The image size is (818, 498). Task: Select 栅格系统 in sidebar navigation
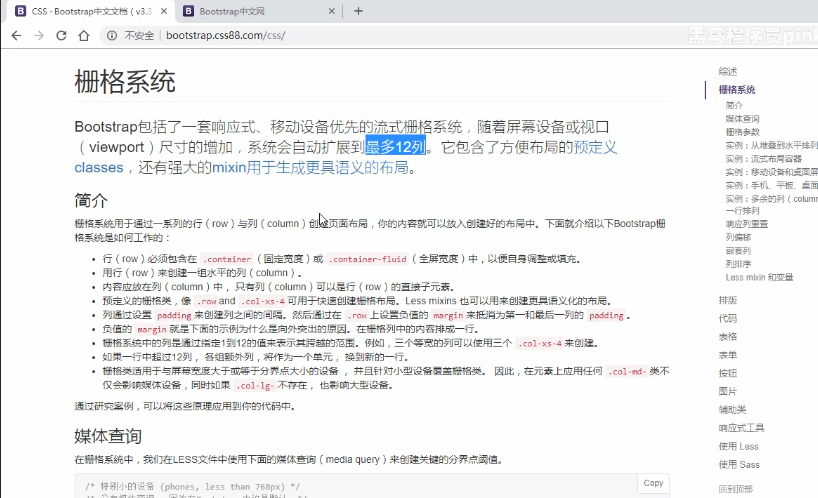737,90
